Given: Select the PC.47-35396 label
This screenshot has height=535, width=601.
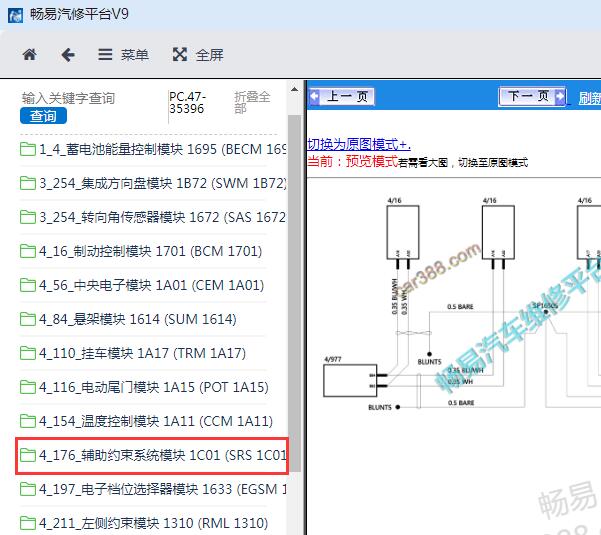Looking at the screenshot, I should click(187, 103).
